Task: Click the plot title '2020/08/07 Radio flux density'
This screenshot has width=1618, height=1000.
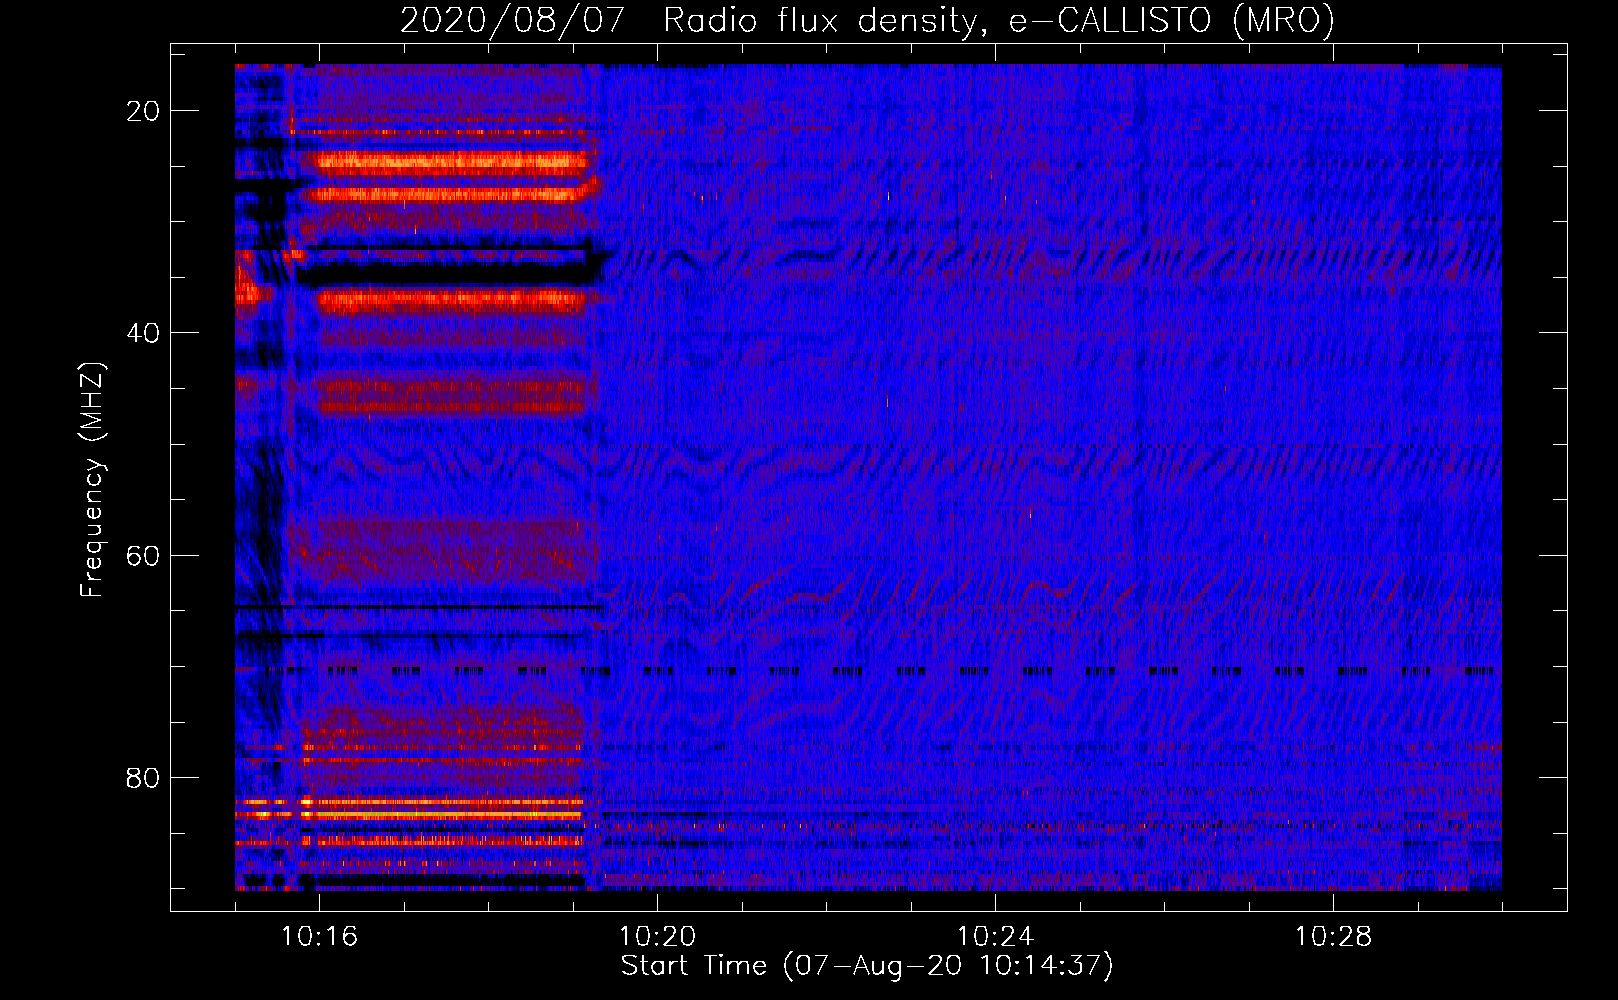Action: click(867, 21)
